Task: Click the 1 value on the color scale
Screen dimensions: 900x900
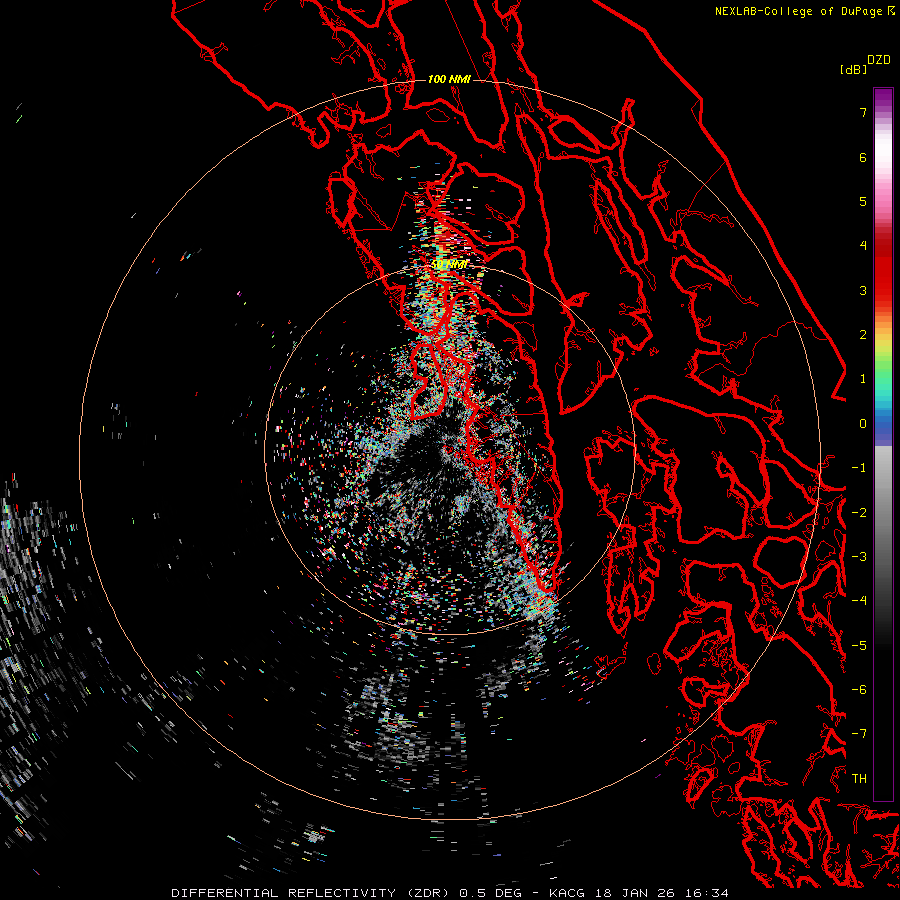Action: coord(863,379)
